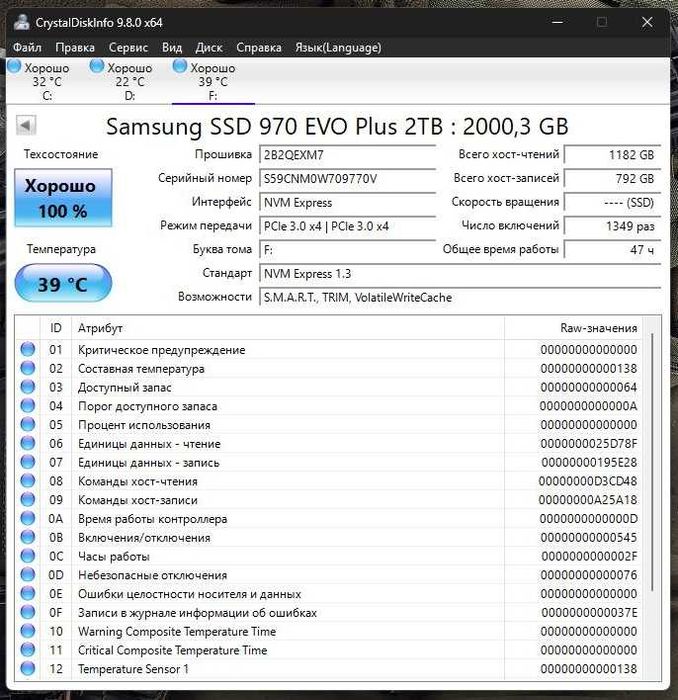Click status orb of Порог доступного запаса row
The width and height of the screenshot is (678, 700).
coord(28,405)
